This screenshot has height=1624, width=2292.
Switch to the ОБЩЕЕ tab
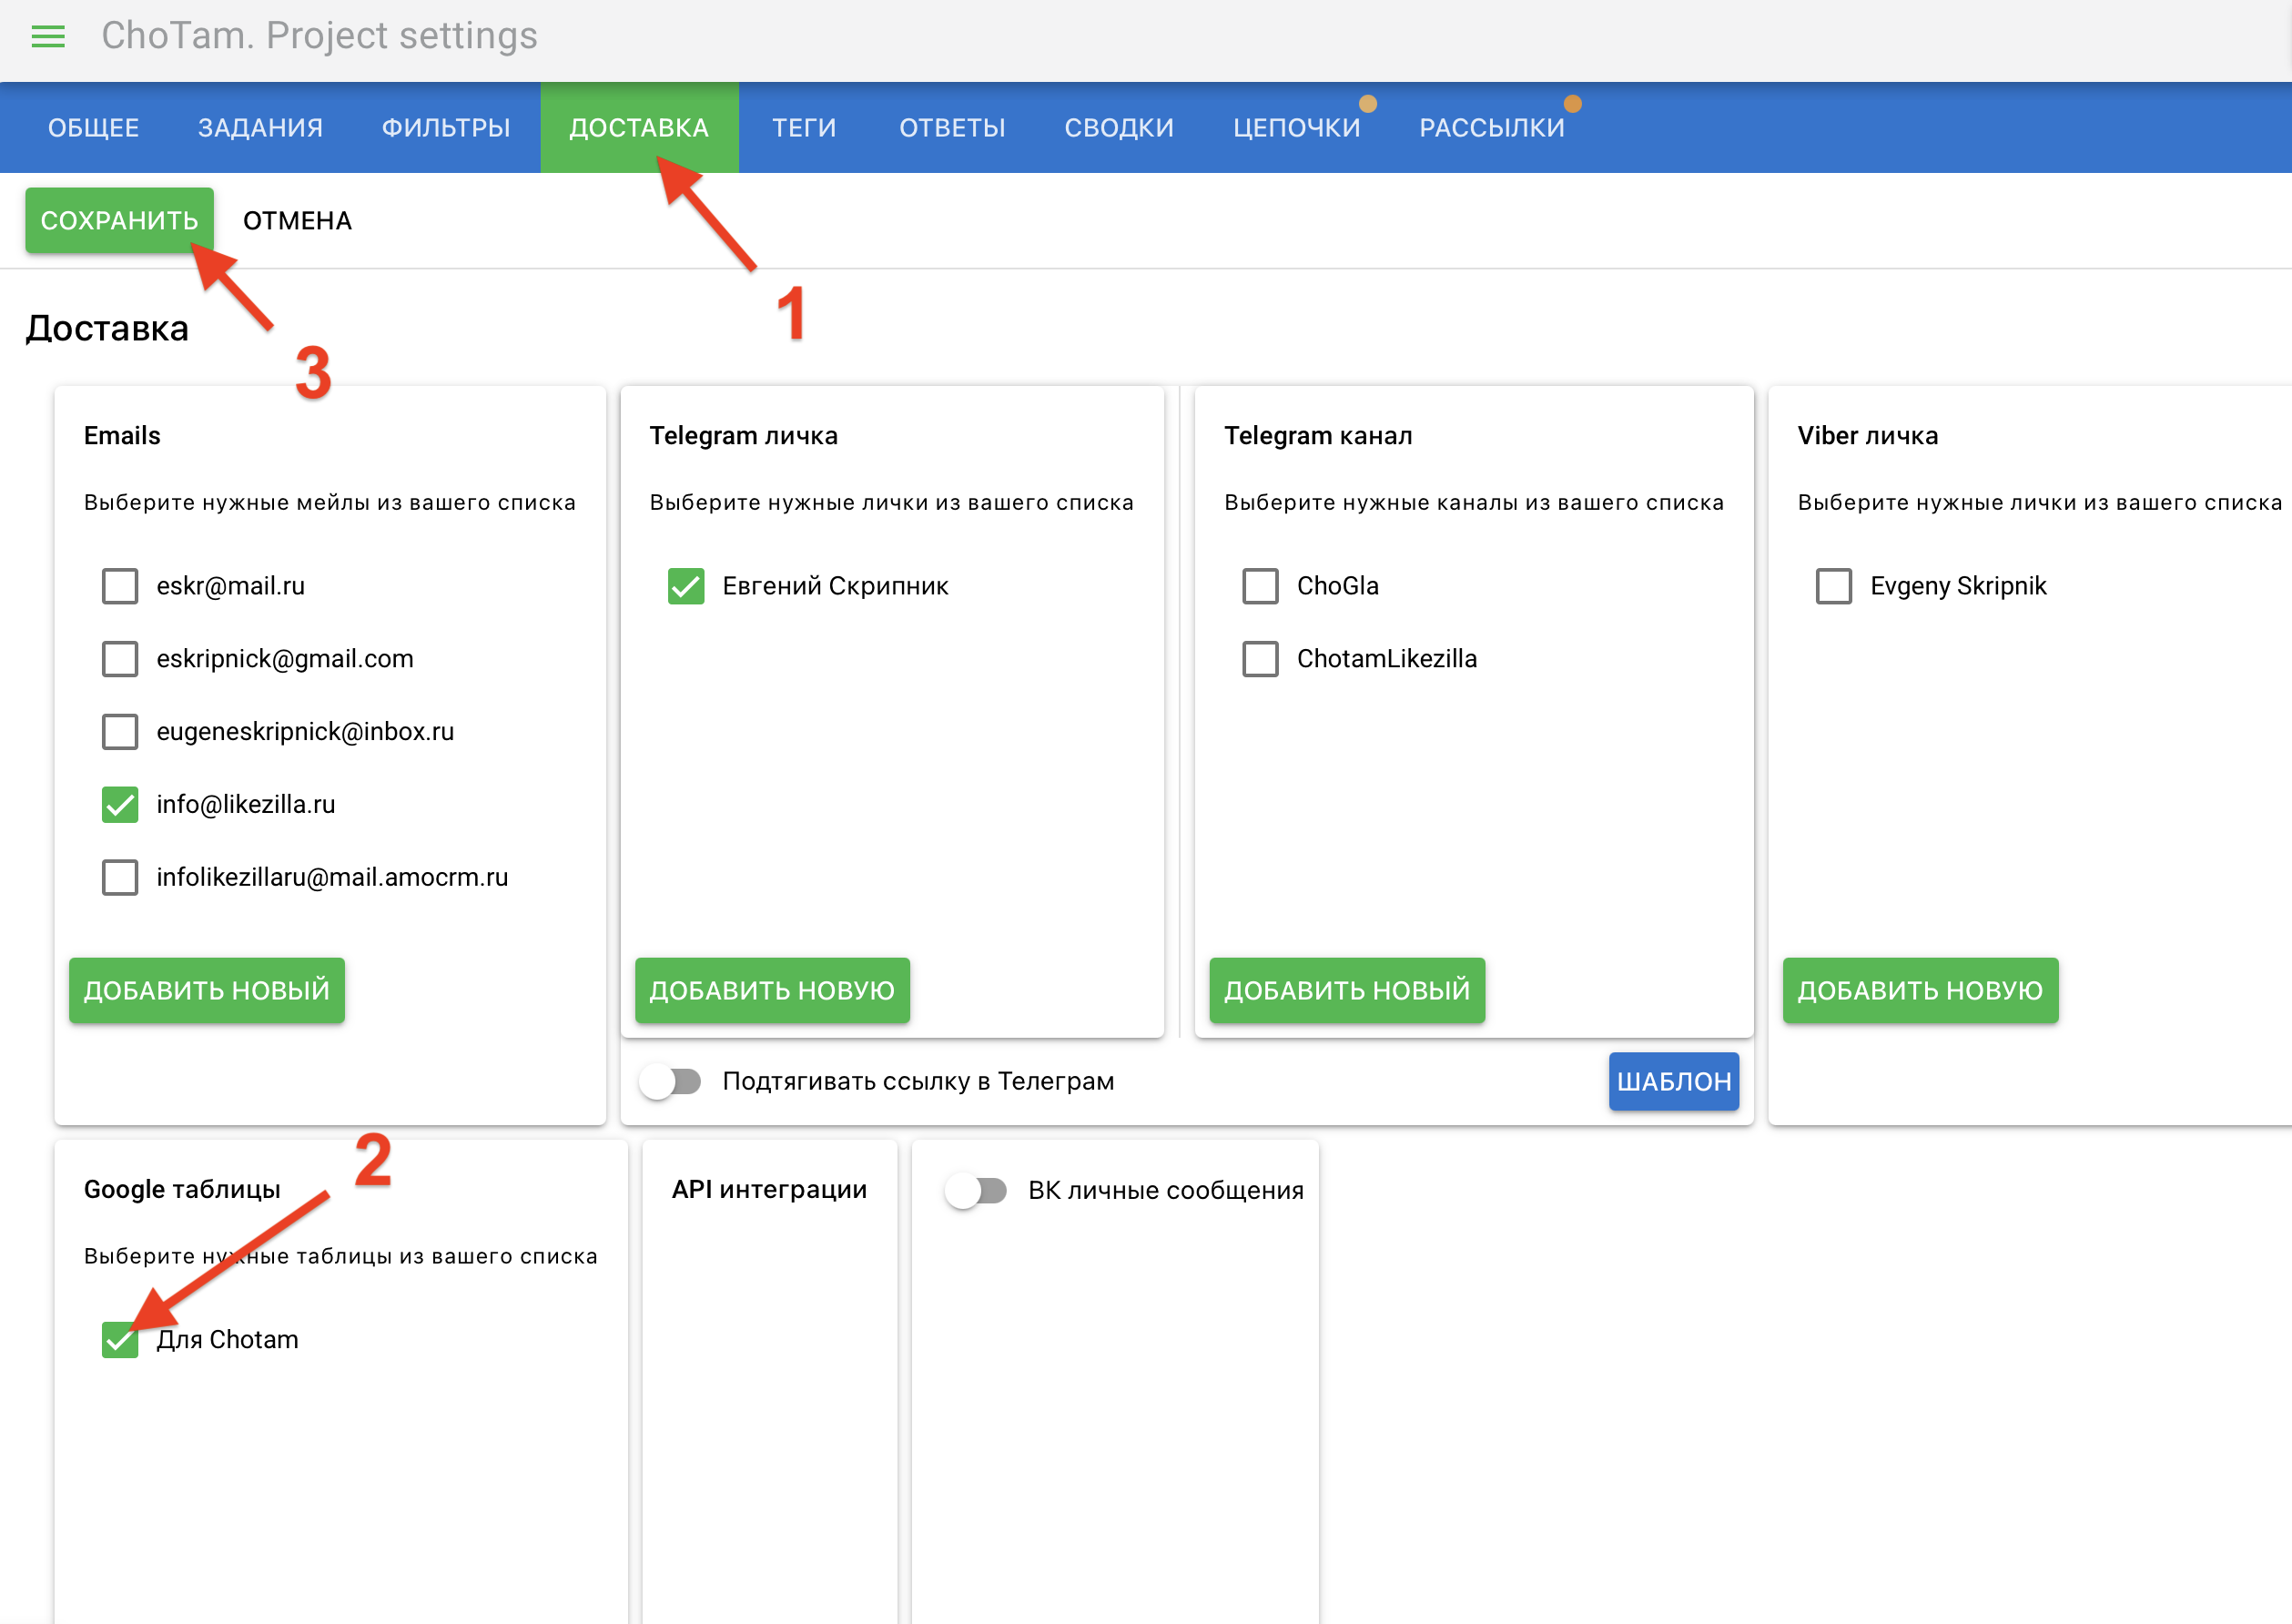(93, 128)
